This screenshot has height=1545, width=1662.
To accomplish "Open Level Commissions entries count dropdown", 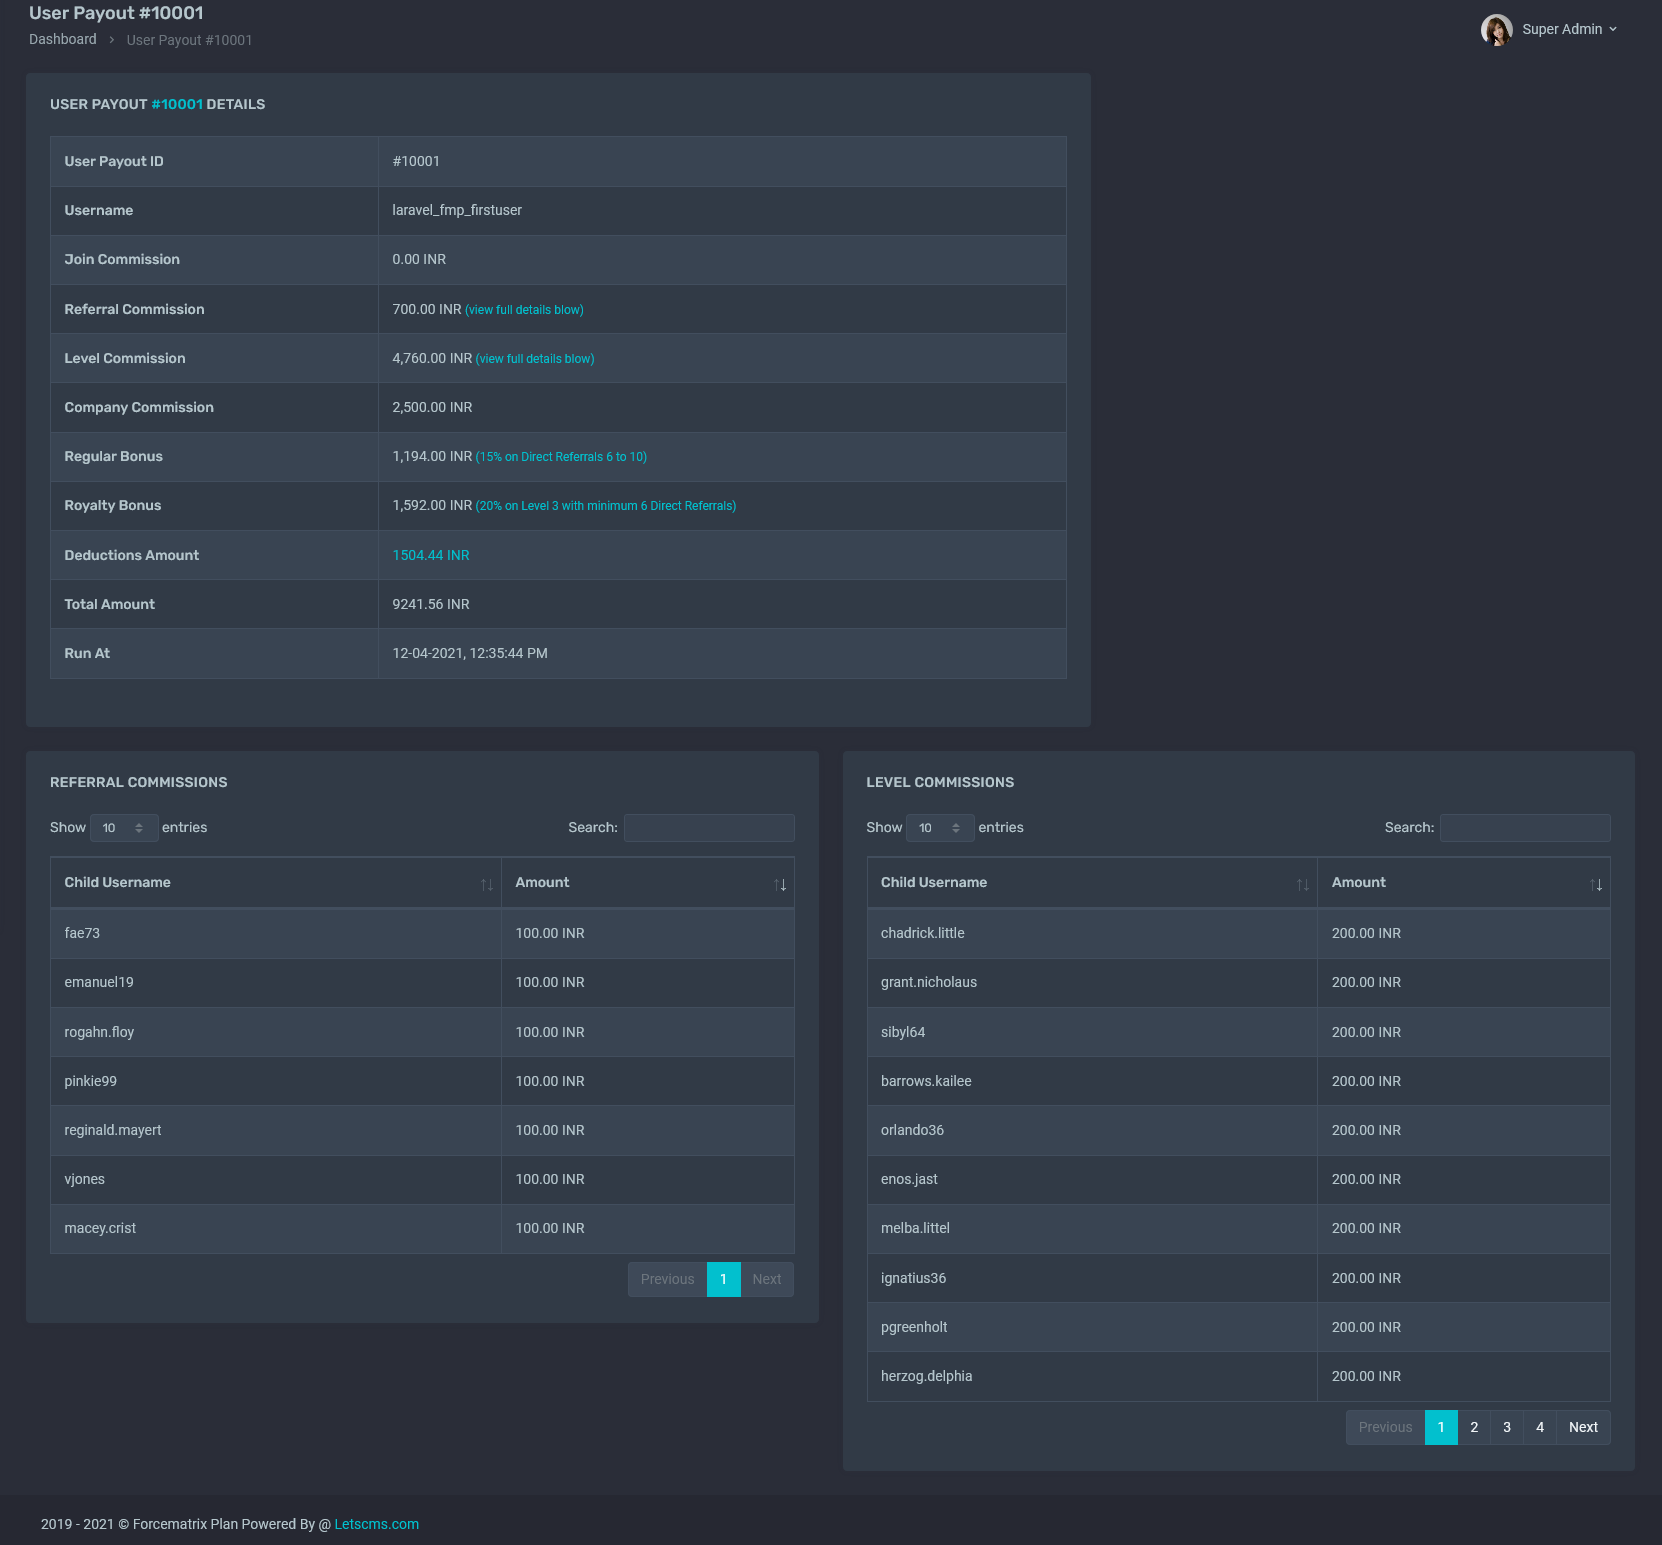I will pyautogui.click(x=940, y=828).
